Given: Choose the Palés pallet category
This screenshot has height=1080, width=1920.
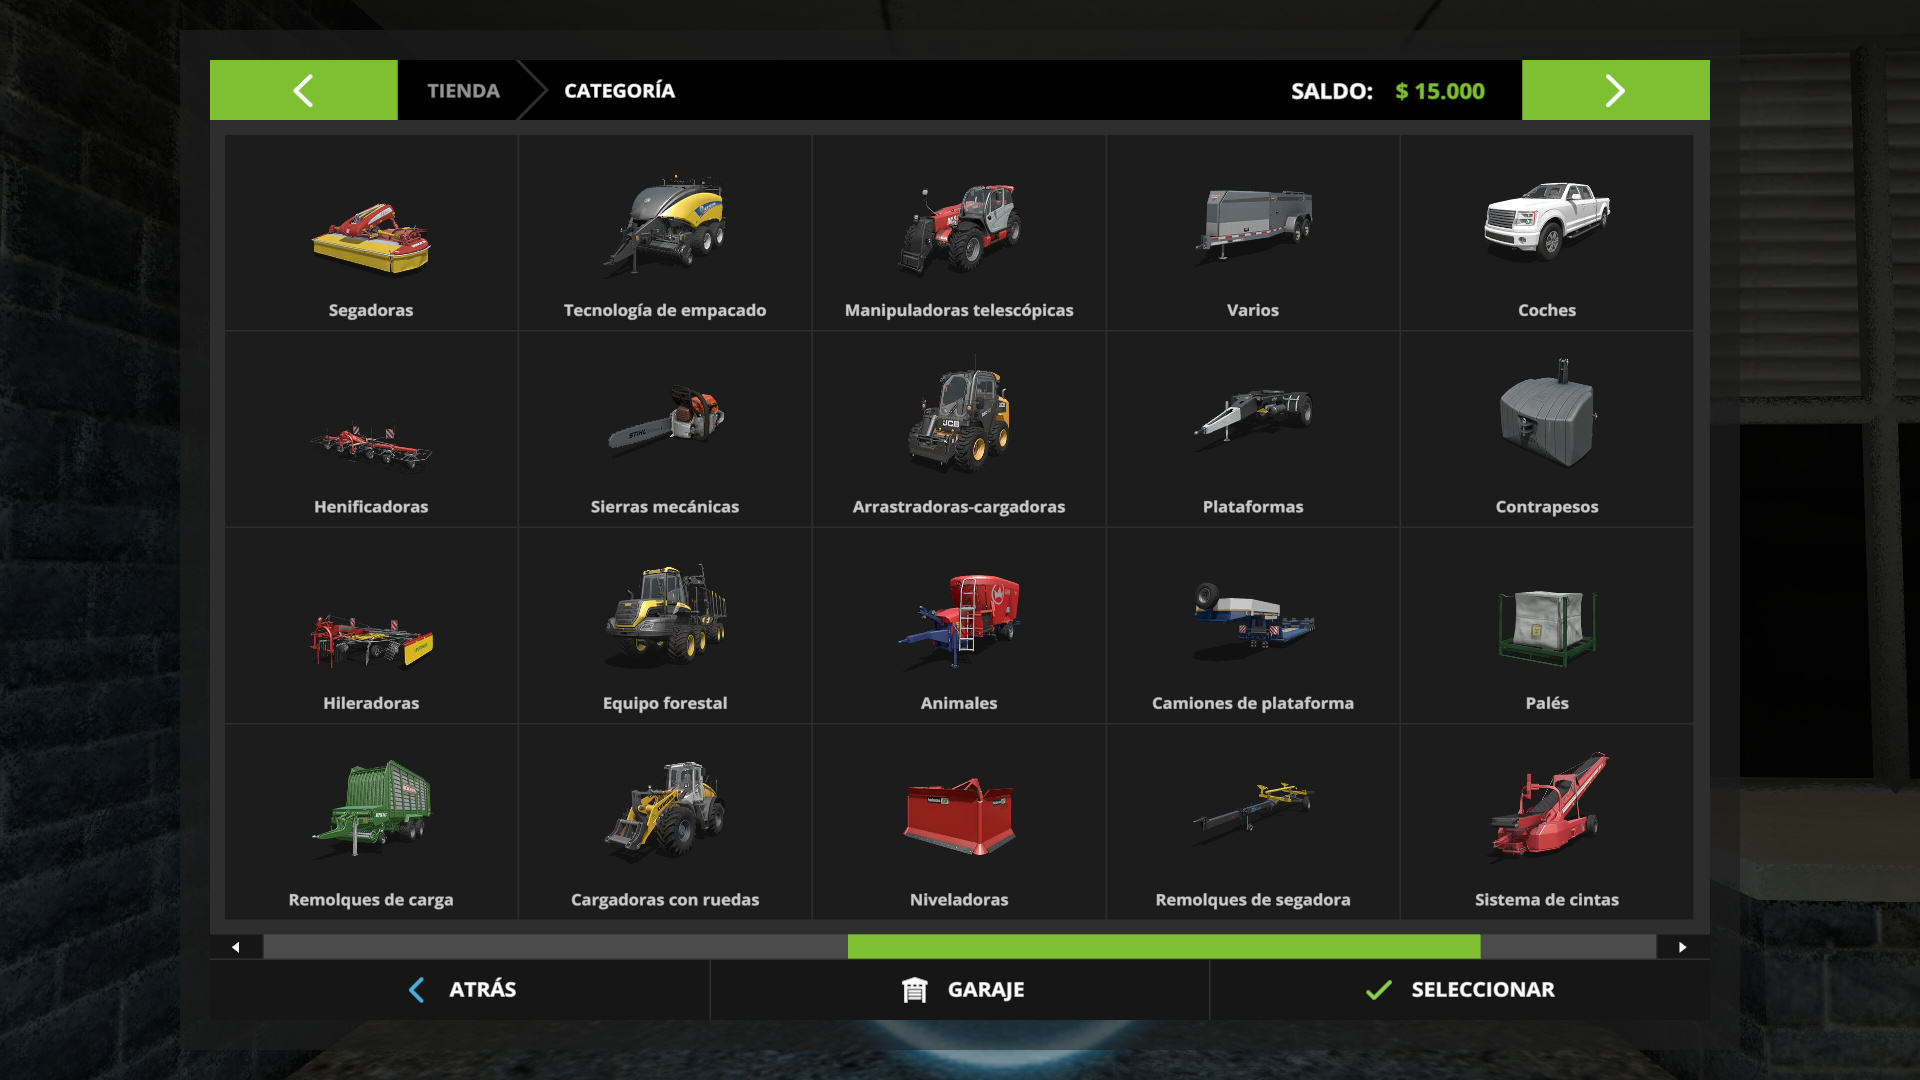Looking at the screenshot, I should pyautogui.click(x=1547, y=626).
